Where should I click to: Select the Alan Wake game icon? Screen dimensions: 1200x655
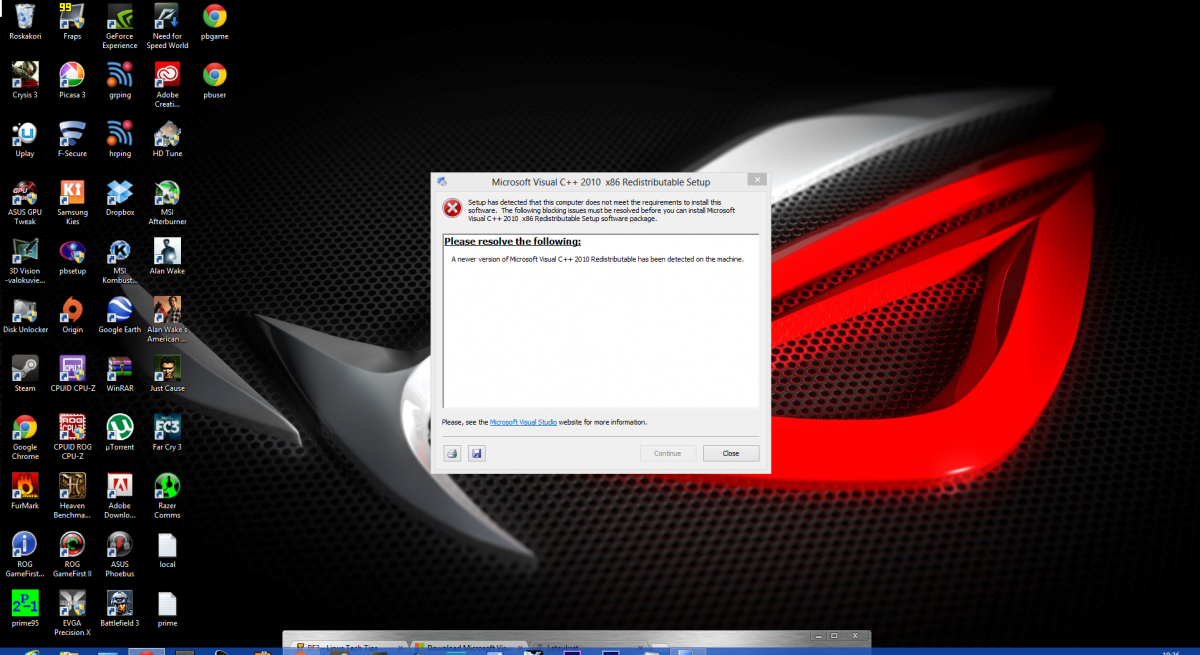[x=167, y=257]
